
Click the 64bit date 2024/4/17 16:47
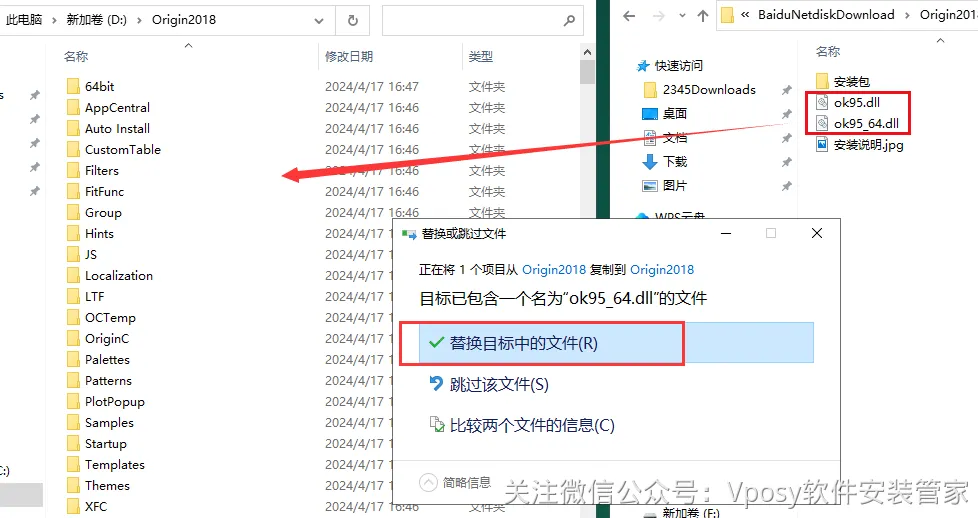(372, 86)
